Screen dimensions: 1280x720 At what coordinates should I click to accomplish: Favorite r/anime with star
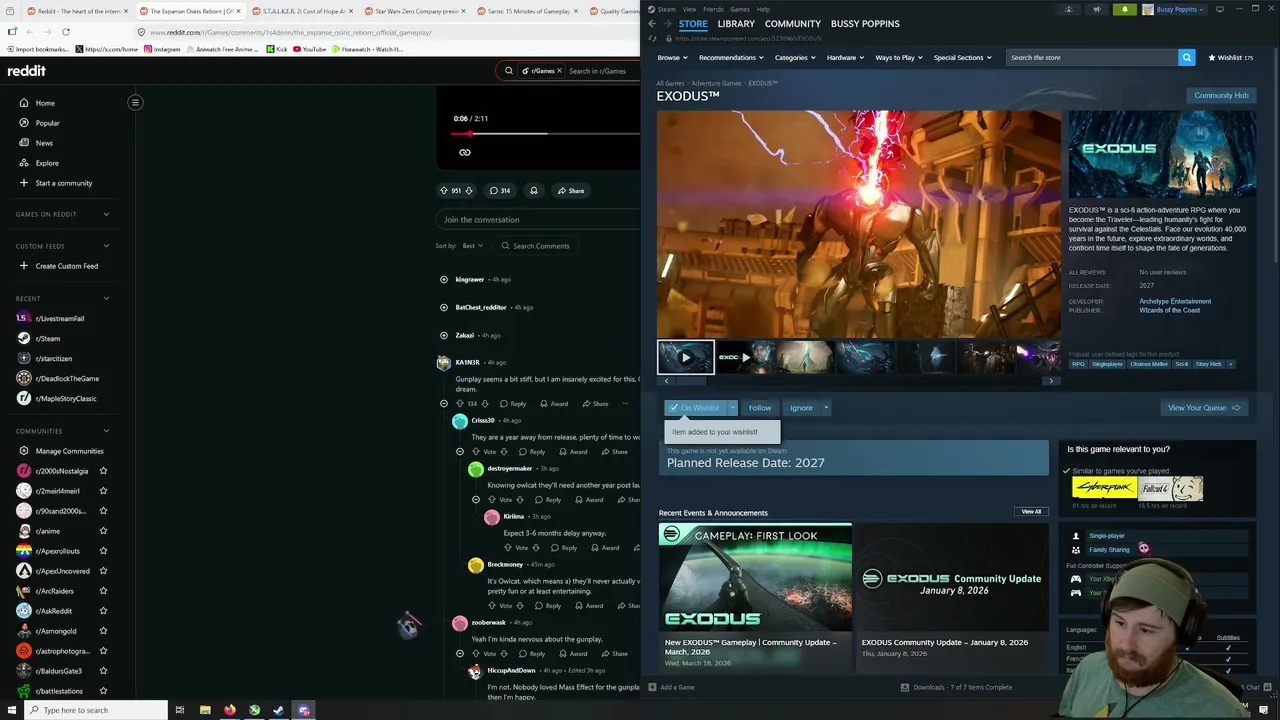103,531
